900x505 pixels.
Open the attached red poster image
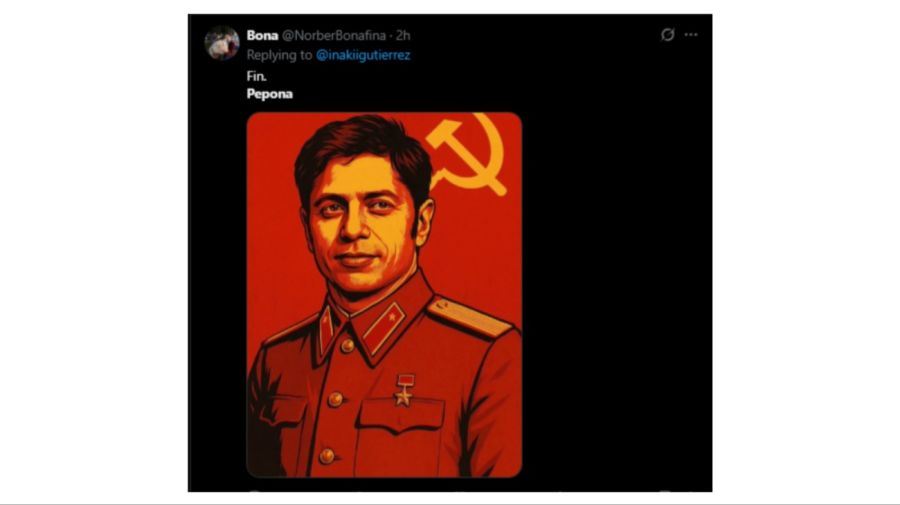384,294
